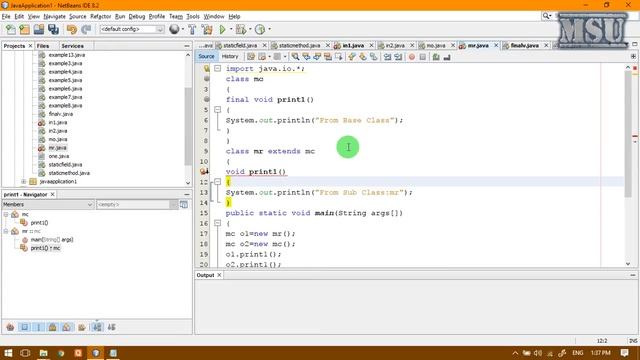Select staticmethod.java in Projects tree
The image size is (640, 360).
tap(69, 173)
